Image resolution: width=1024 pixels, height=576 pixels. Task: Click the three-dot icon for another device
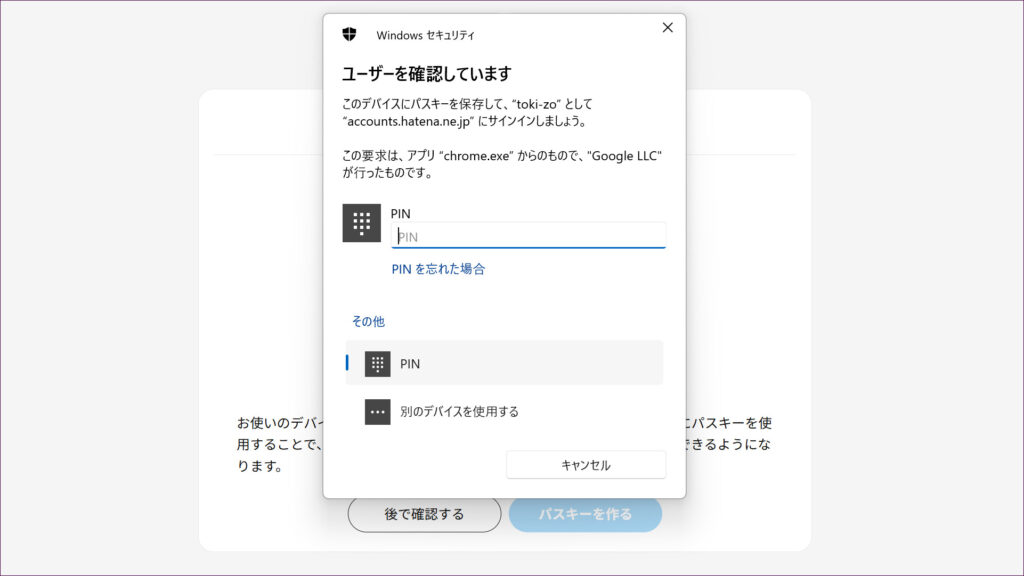tap(377, 412)
